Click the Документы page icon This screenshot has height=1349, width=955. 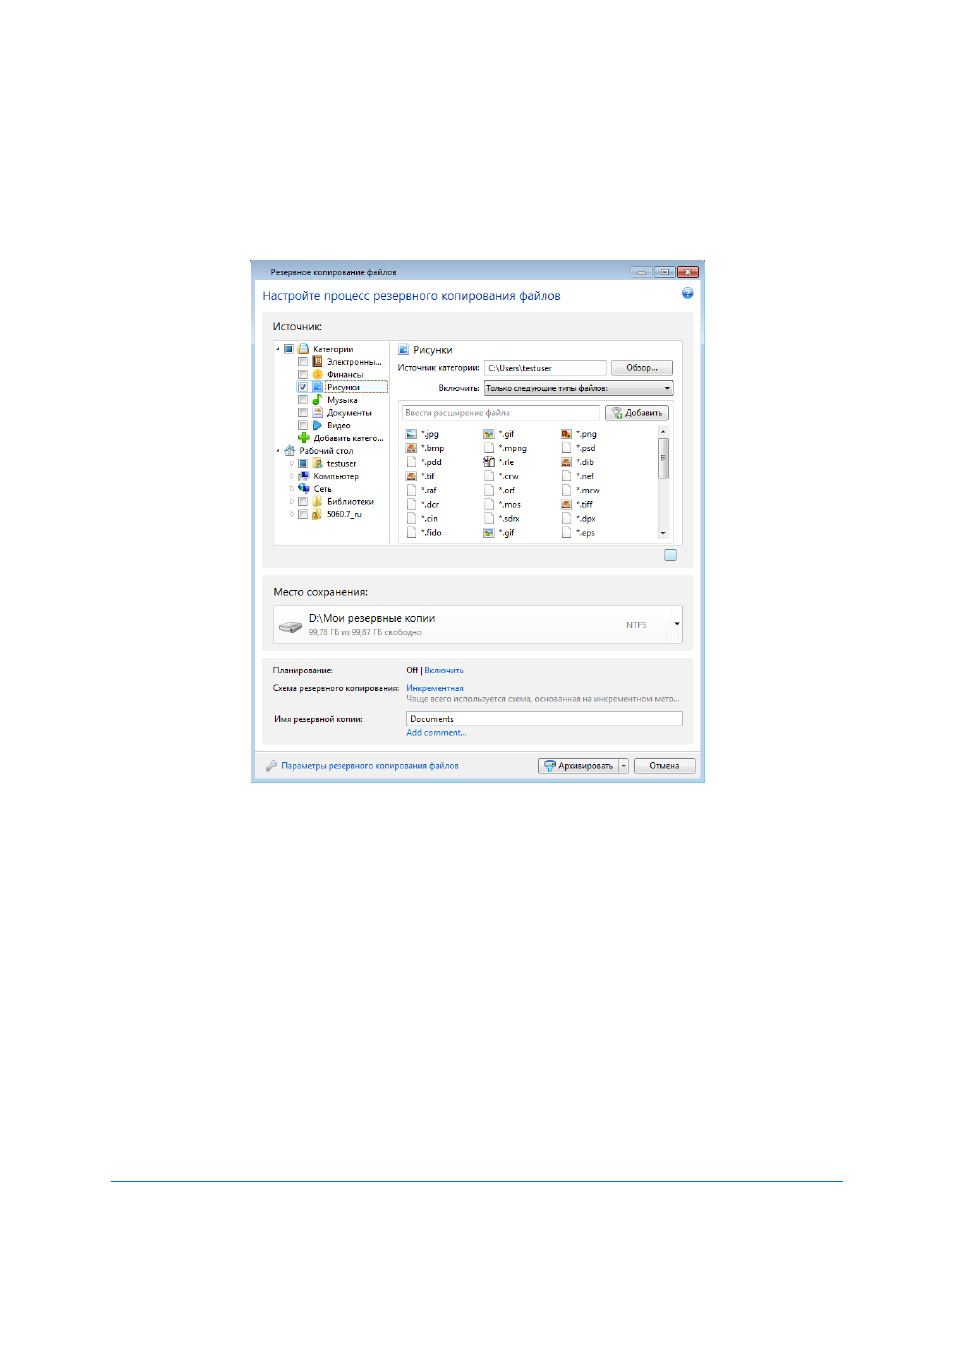(x=317, y=412)
